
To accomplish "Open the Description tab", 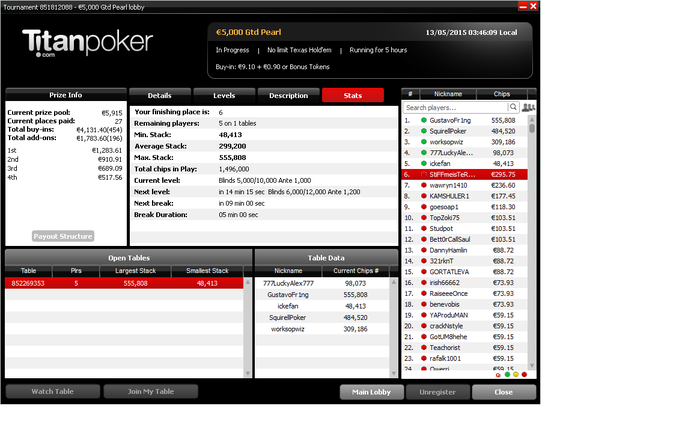I will 288,96.
